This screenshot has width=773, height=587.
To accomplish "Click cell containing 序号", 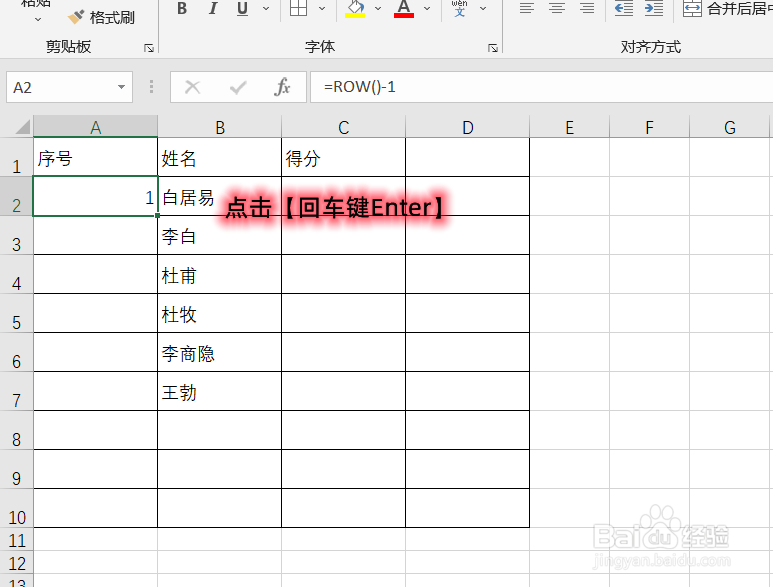I will (96, 158).
